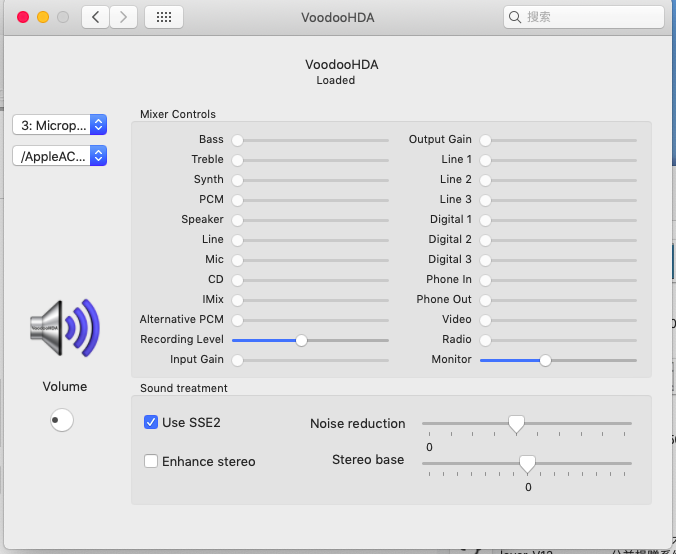The image size is (676, 554).
Task: Click the Line 3 slider handle
Action: coord(485,200)
